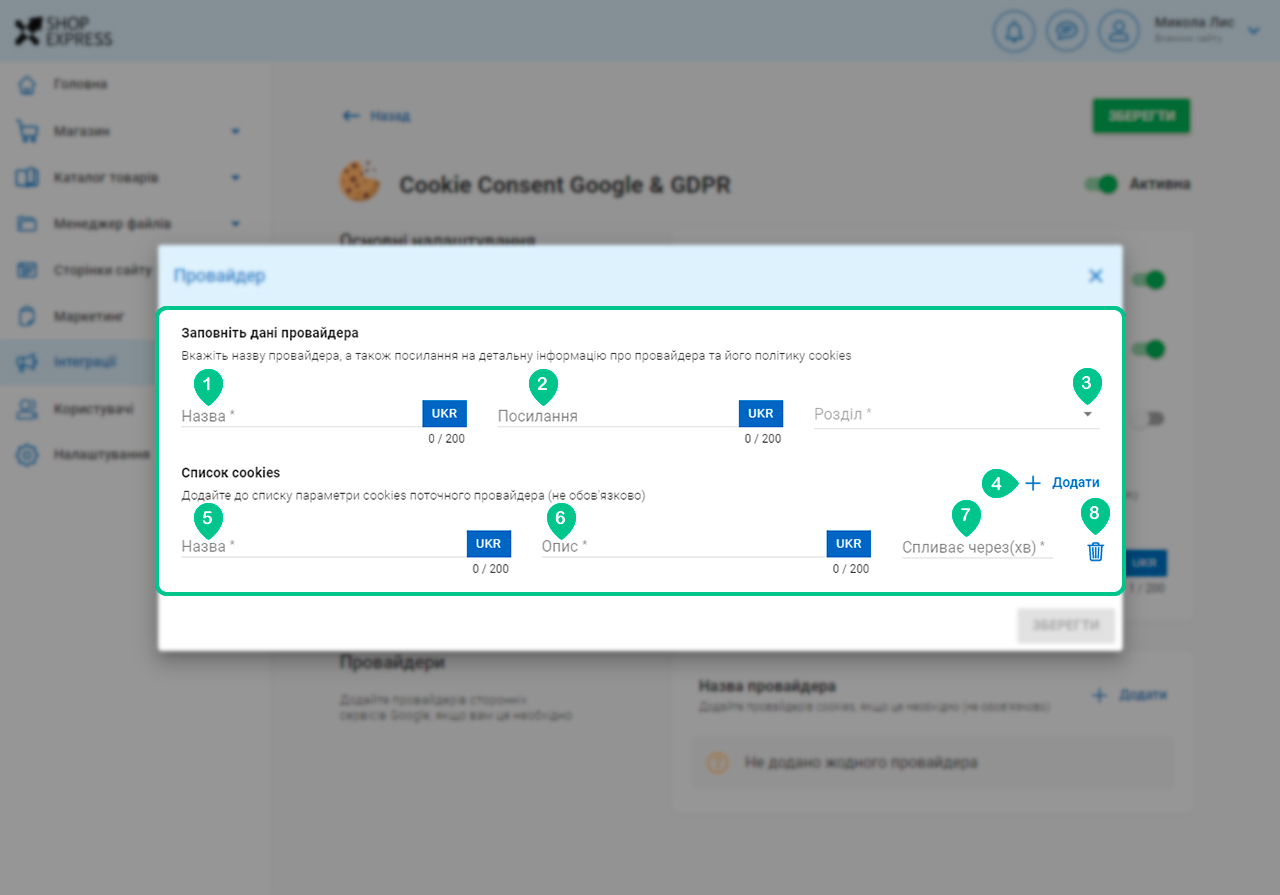Click the green ЗБЕРЕГТИ button on the page
The height and width of the screenshot is (895, 1280).
coord(1141,116)
